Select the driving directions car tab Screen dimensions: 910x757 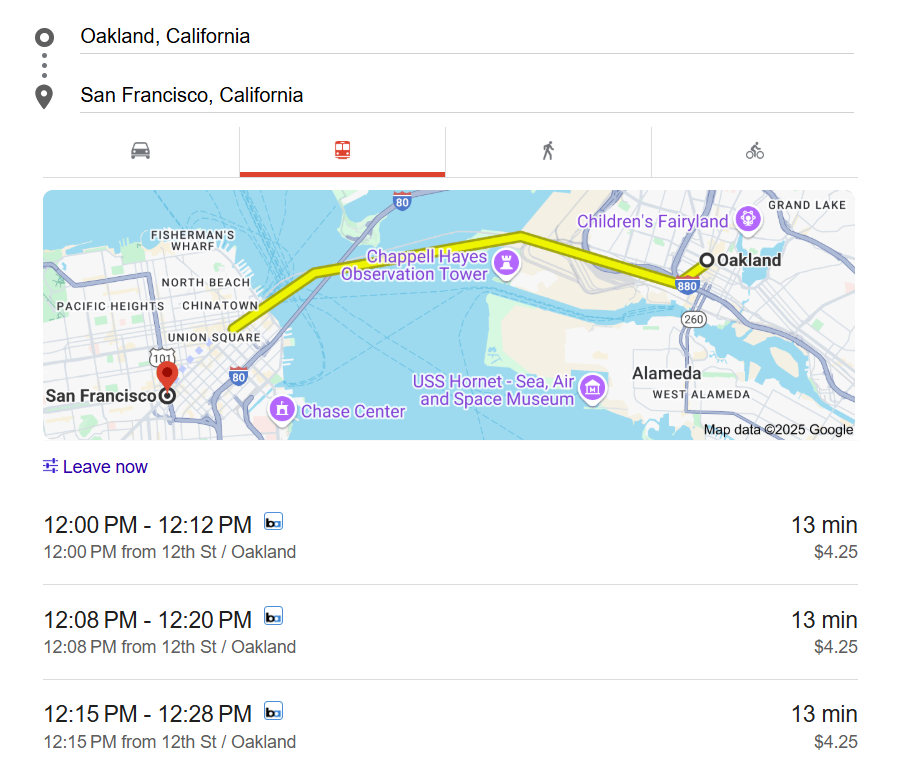pyautogui.click(x=140, y=151)
